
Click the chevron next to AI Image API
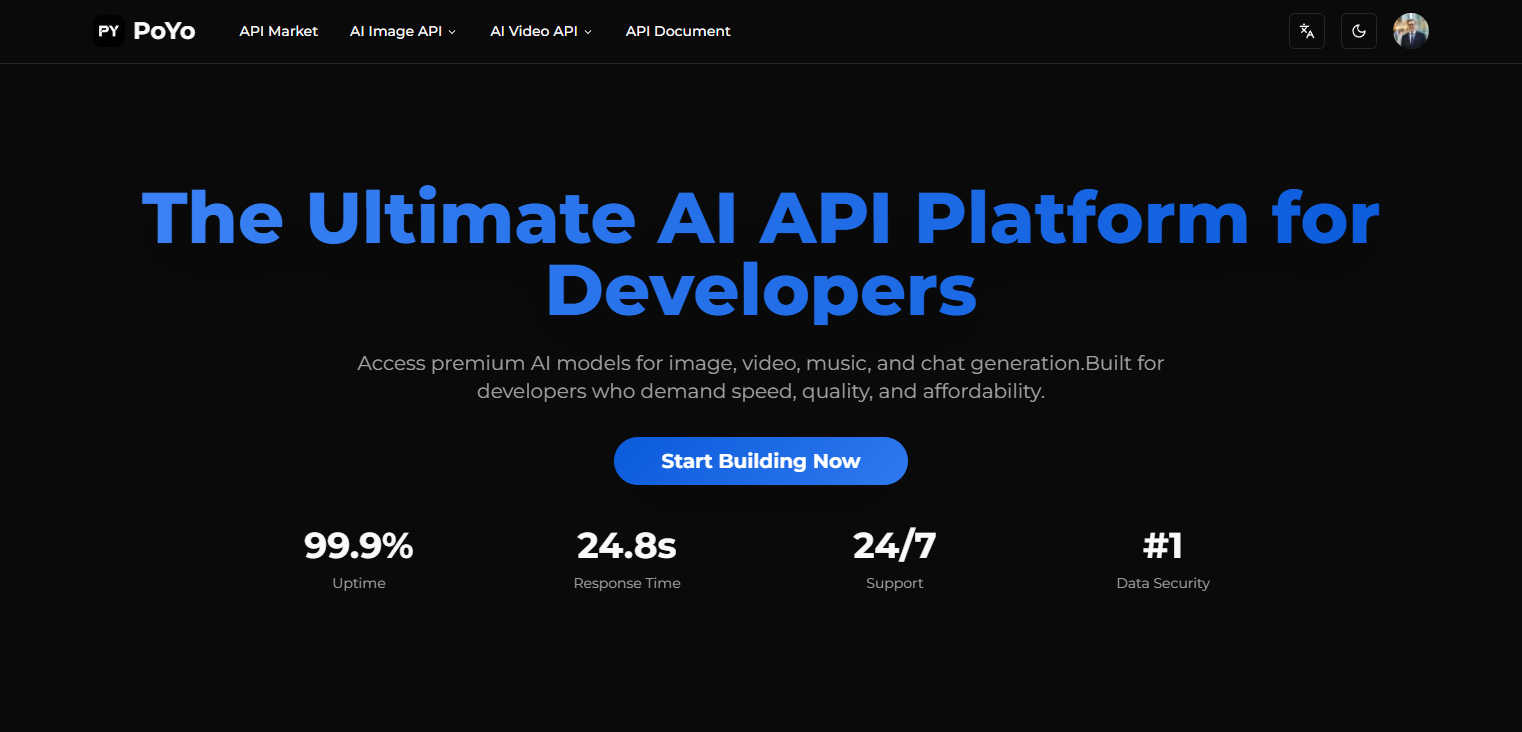tap(452, 31)
